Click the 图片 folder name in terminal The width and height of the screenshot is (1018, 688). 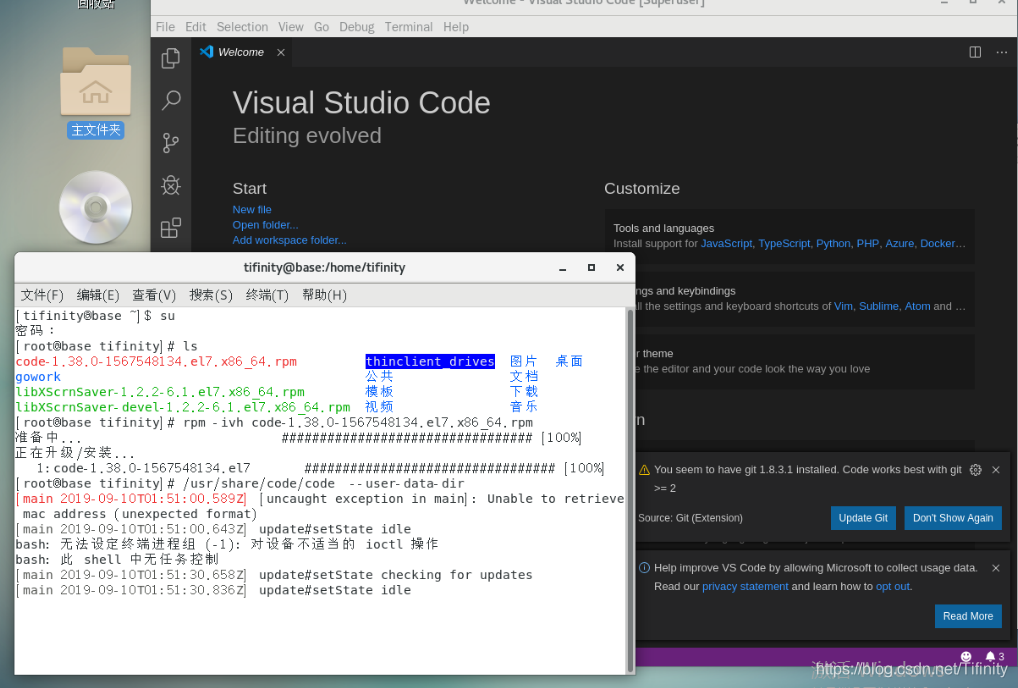(x=523, y=362)
